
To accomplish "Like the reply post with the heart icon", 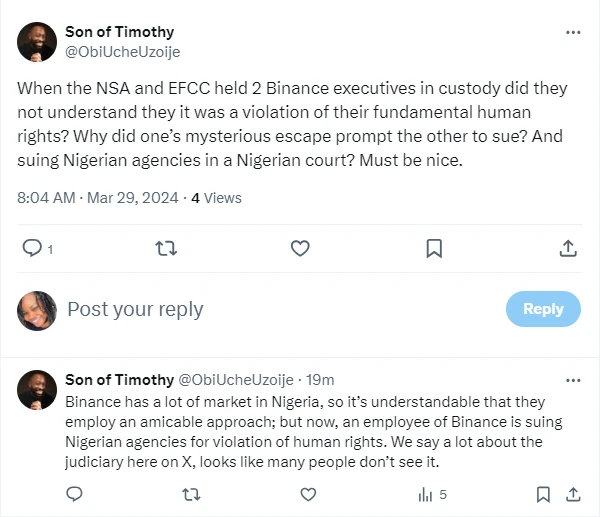I will pos(308,494).
